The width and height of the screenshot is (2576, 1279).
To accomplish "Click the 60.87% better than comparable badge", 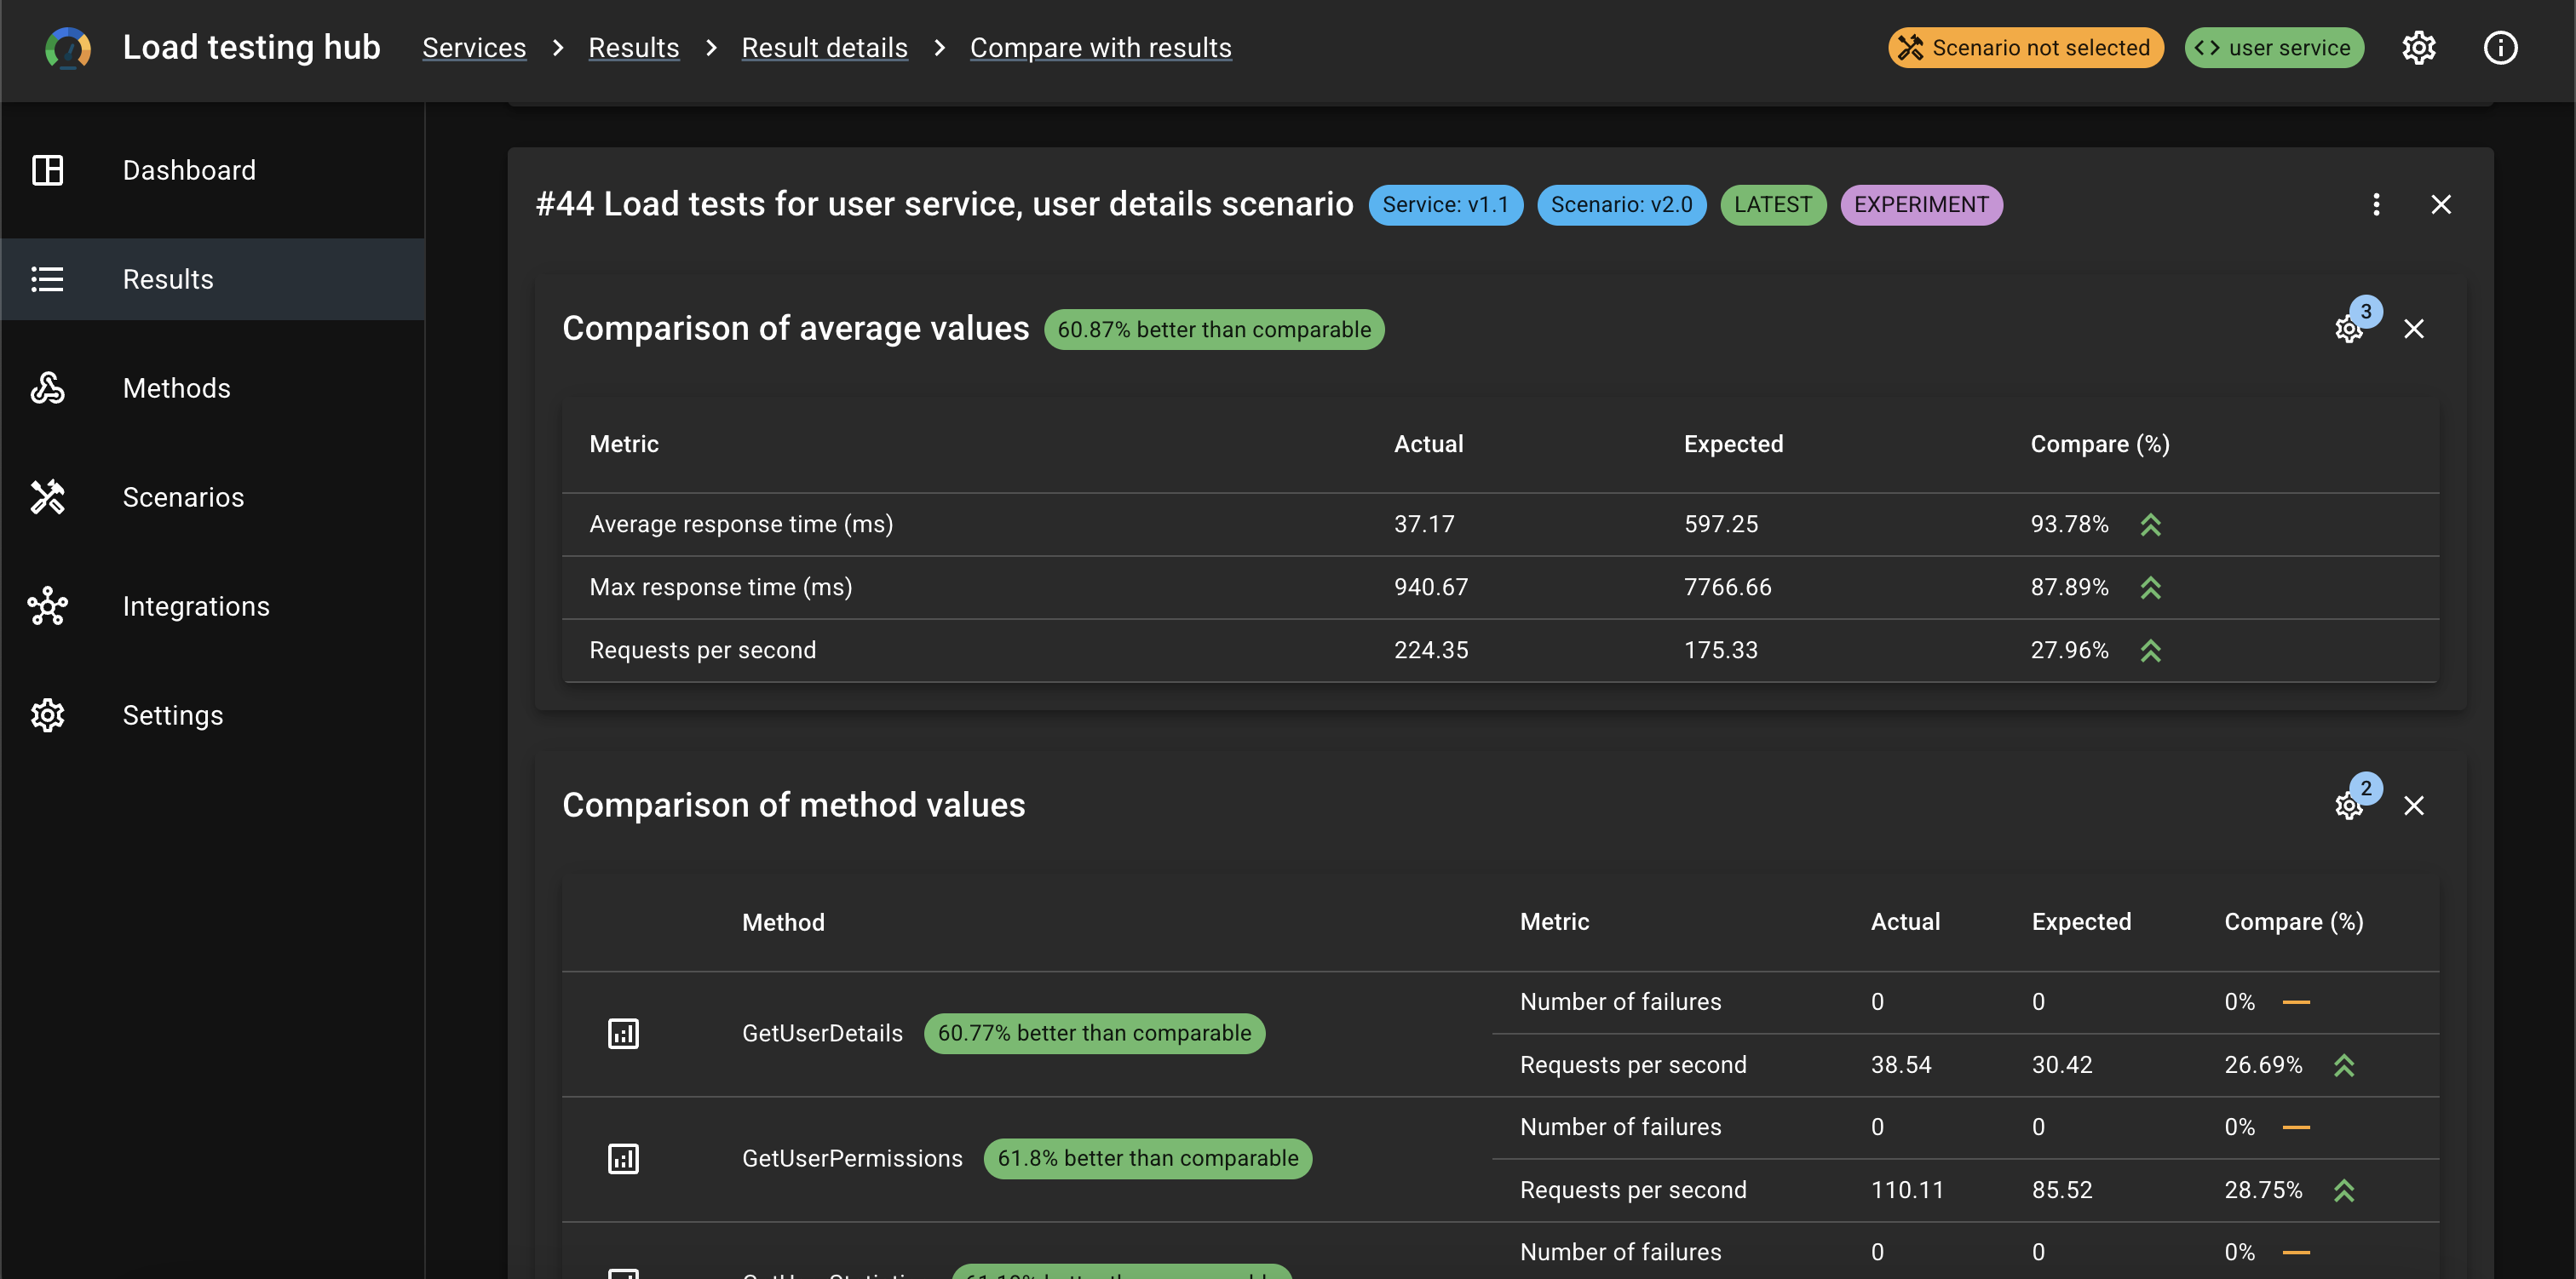I will click(1214, 330).
